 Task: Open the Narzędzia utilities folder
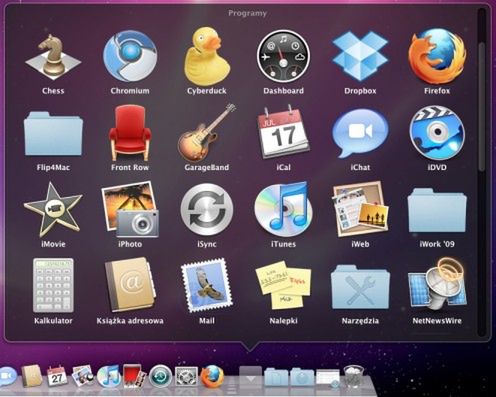[x=360, y=287]
